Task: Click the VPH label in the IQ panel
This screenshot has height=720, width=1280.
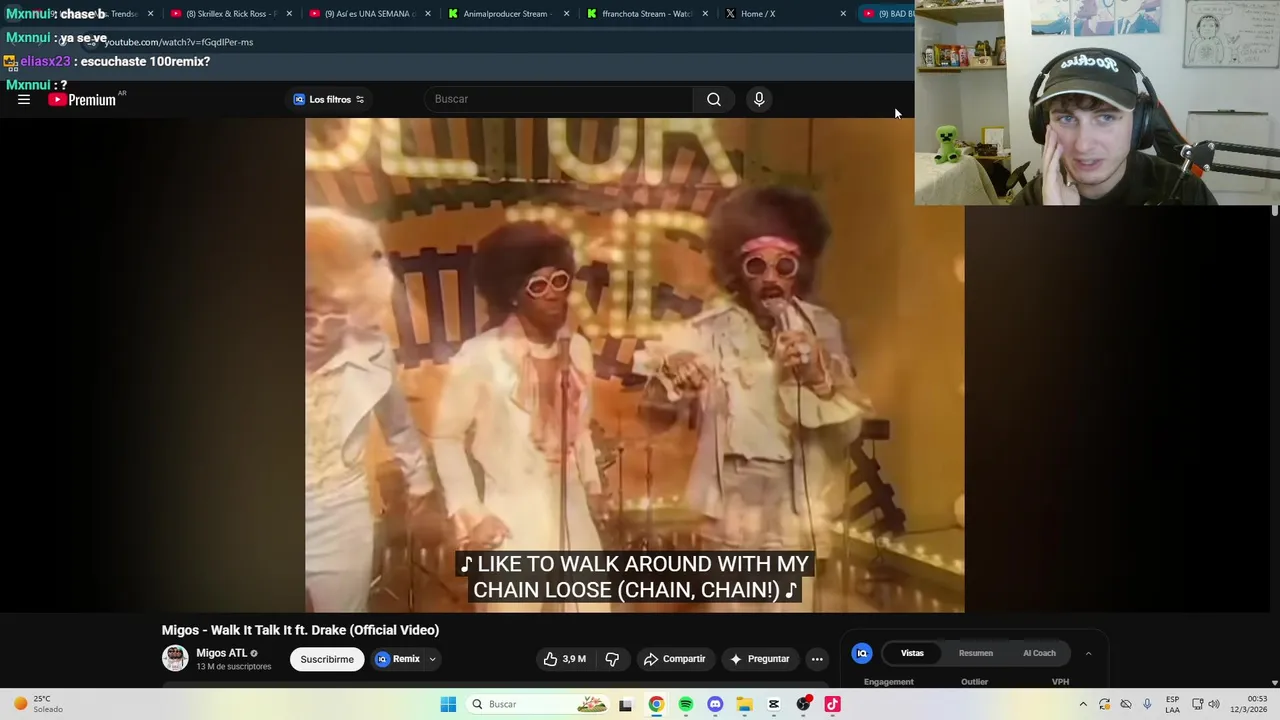Action: coord(1060,682)
